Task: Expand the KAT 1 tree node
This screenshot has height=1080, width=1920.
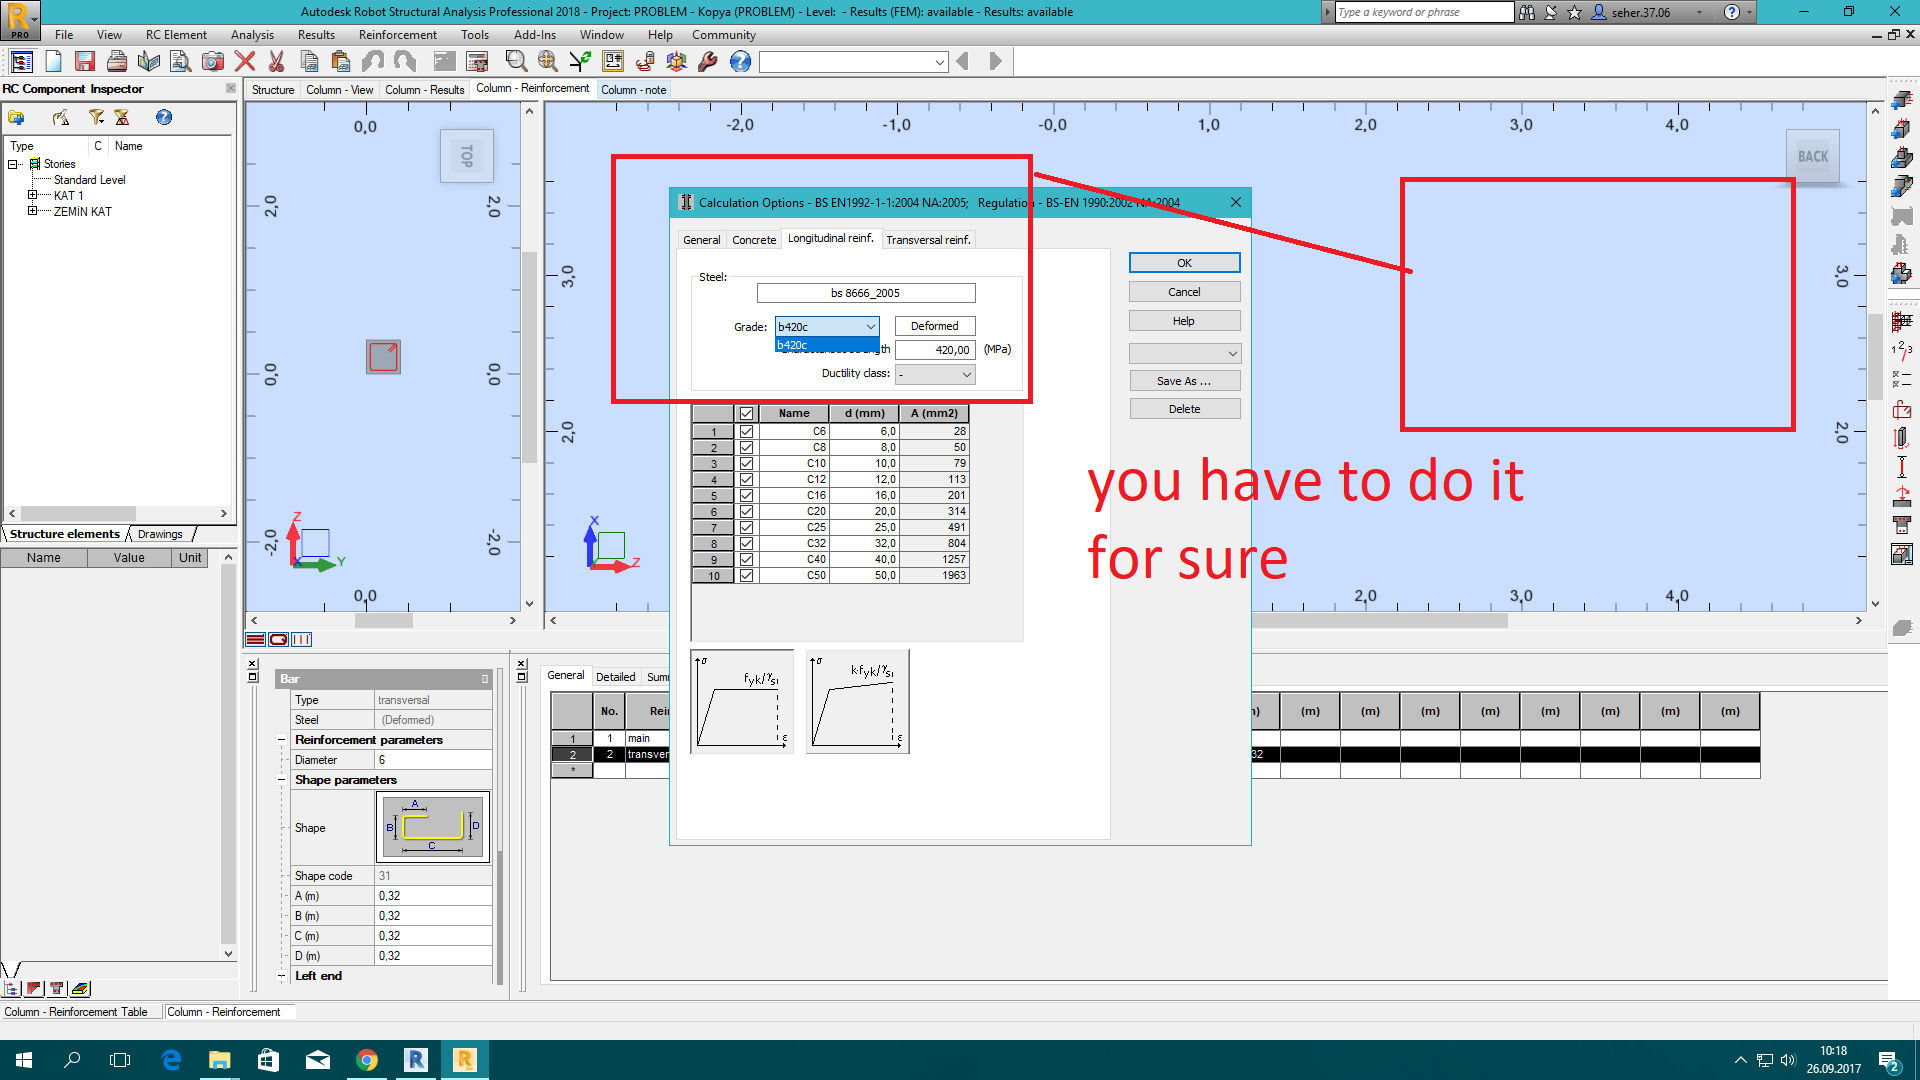Action: pyautogui.click(x=33, y=195)
